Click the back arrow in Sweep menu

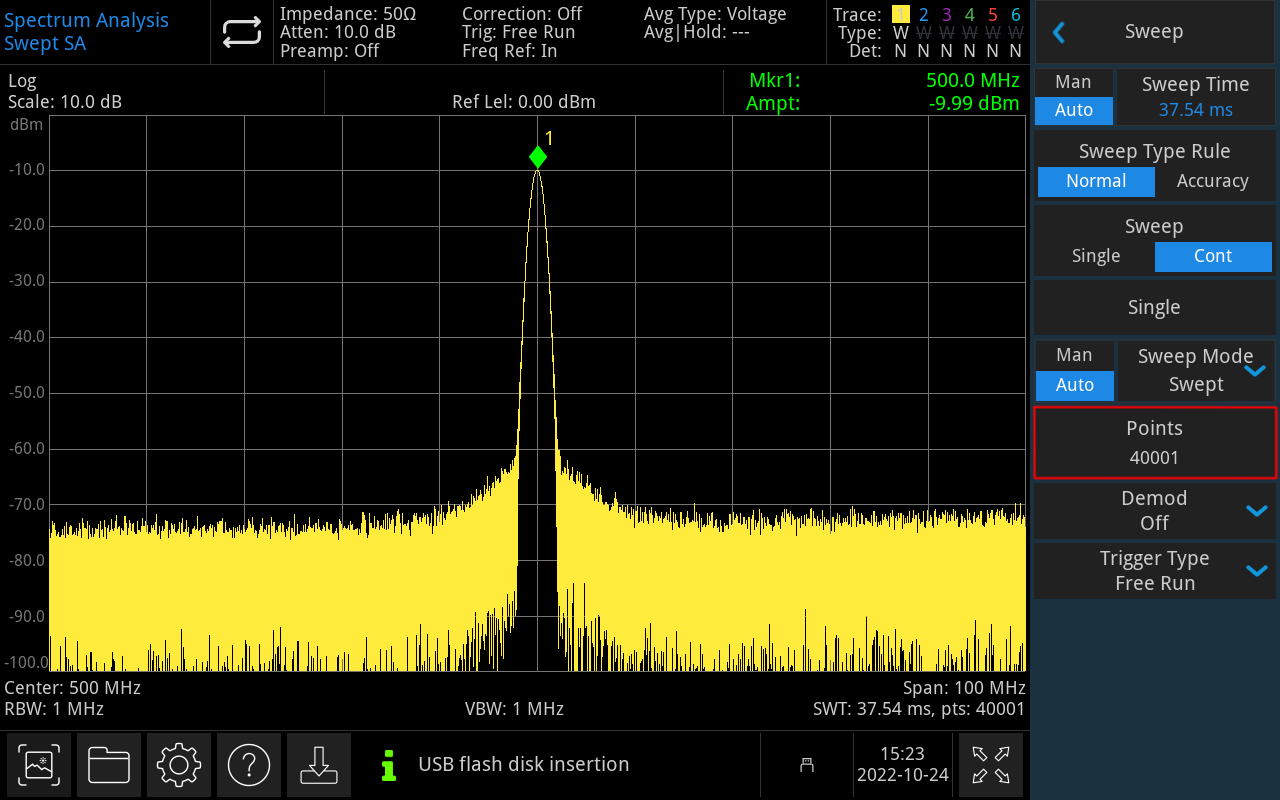[1059, 32]
